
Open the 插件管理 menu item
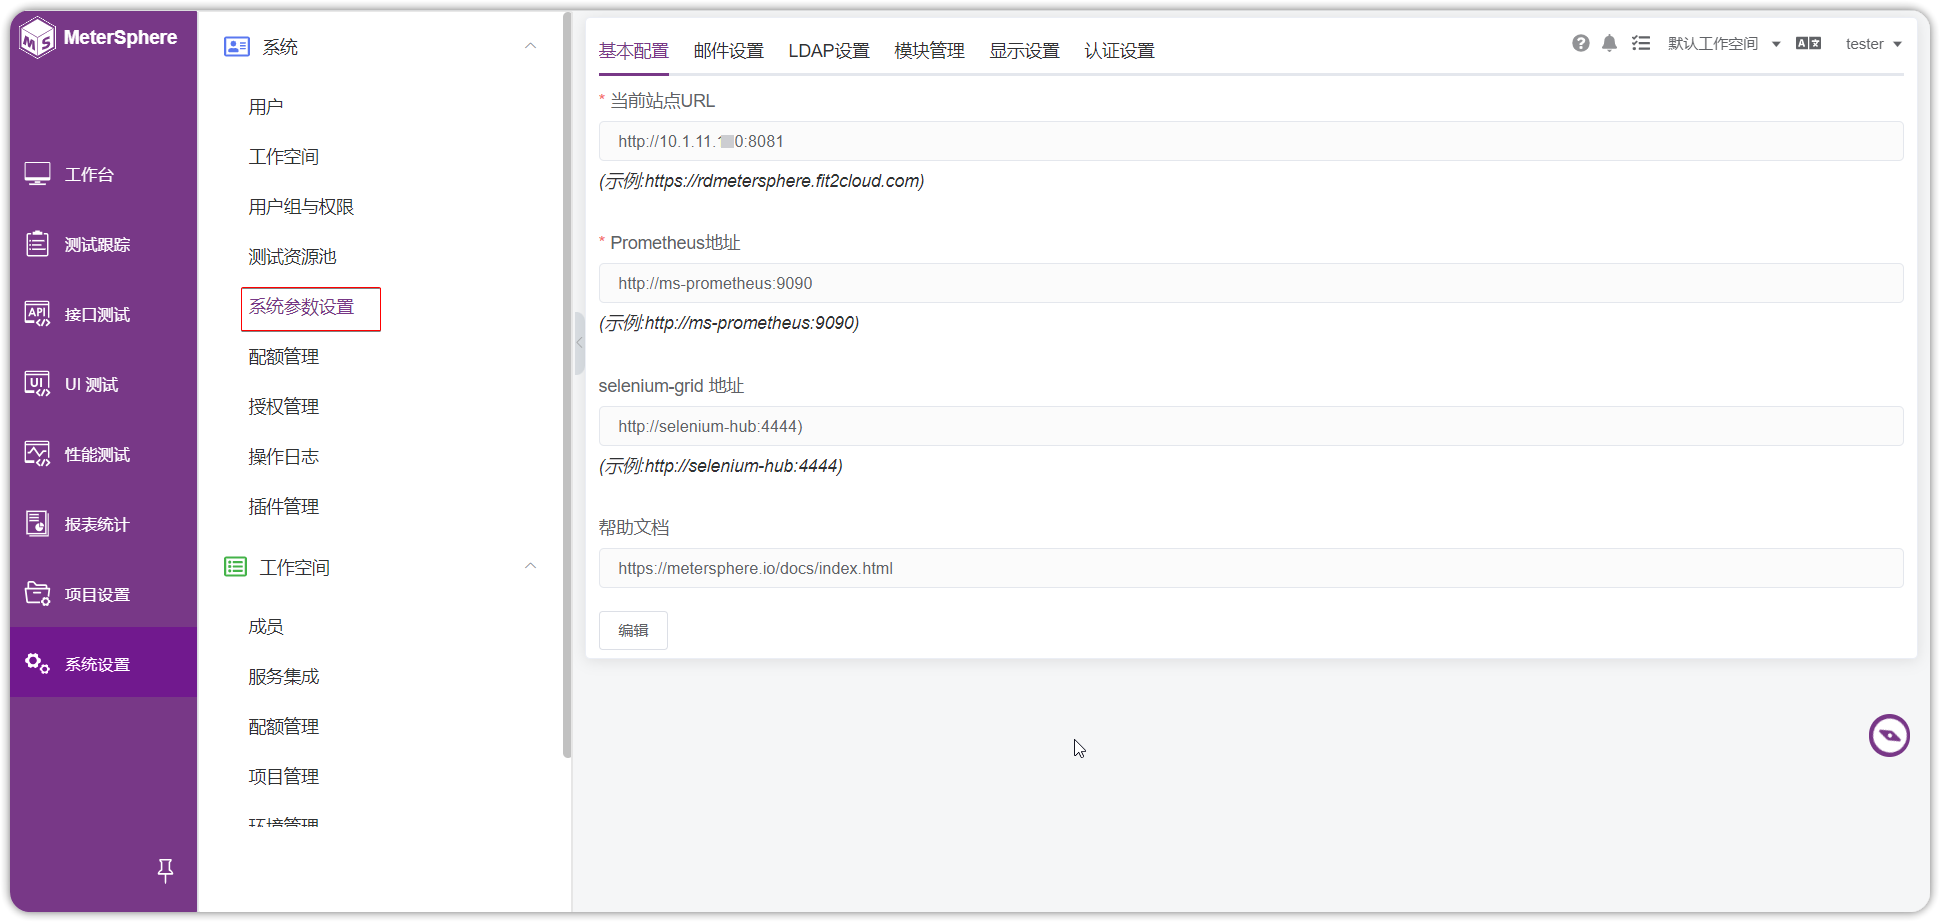[x=284, y=507]
